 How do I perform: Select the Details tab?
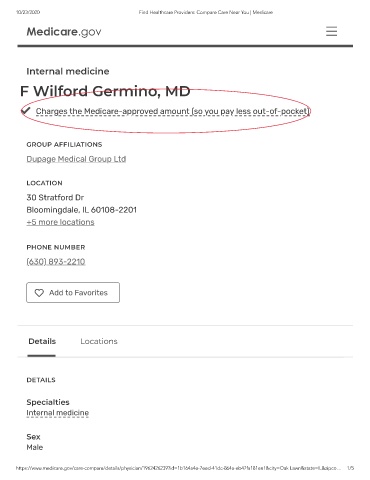click(42, 341)
